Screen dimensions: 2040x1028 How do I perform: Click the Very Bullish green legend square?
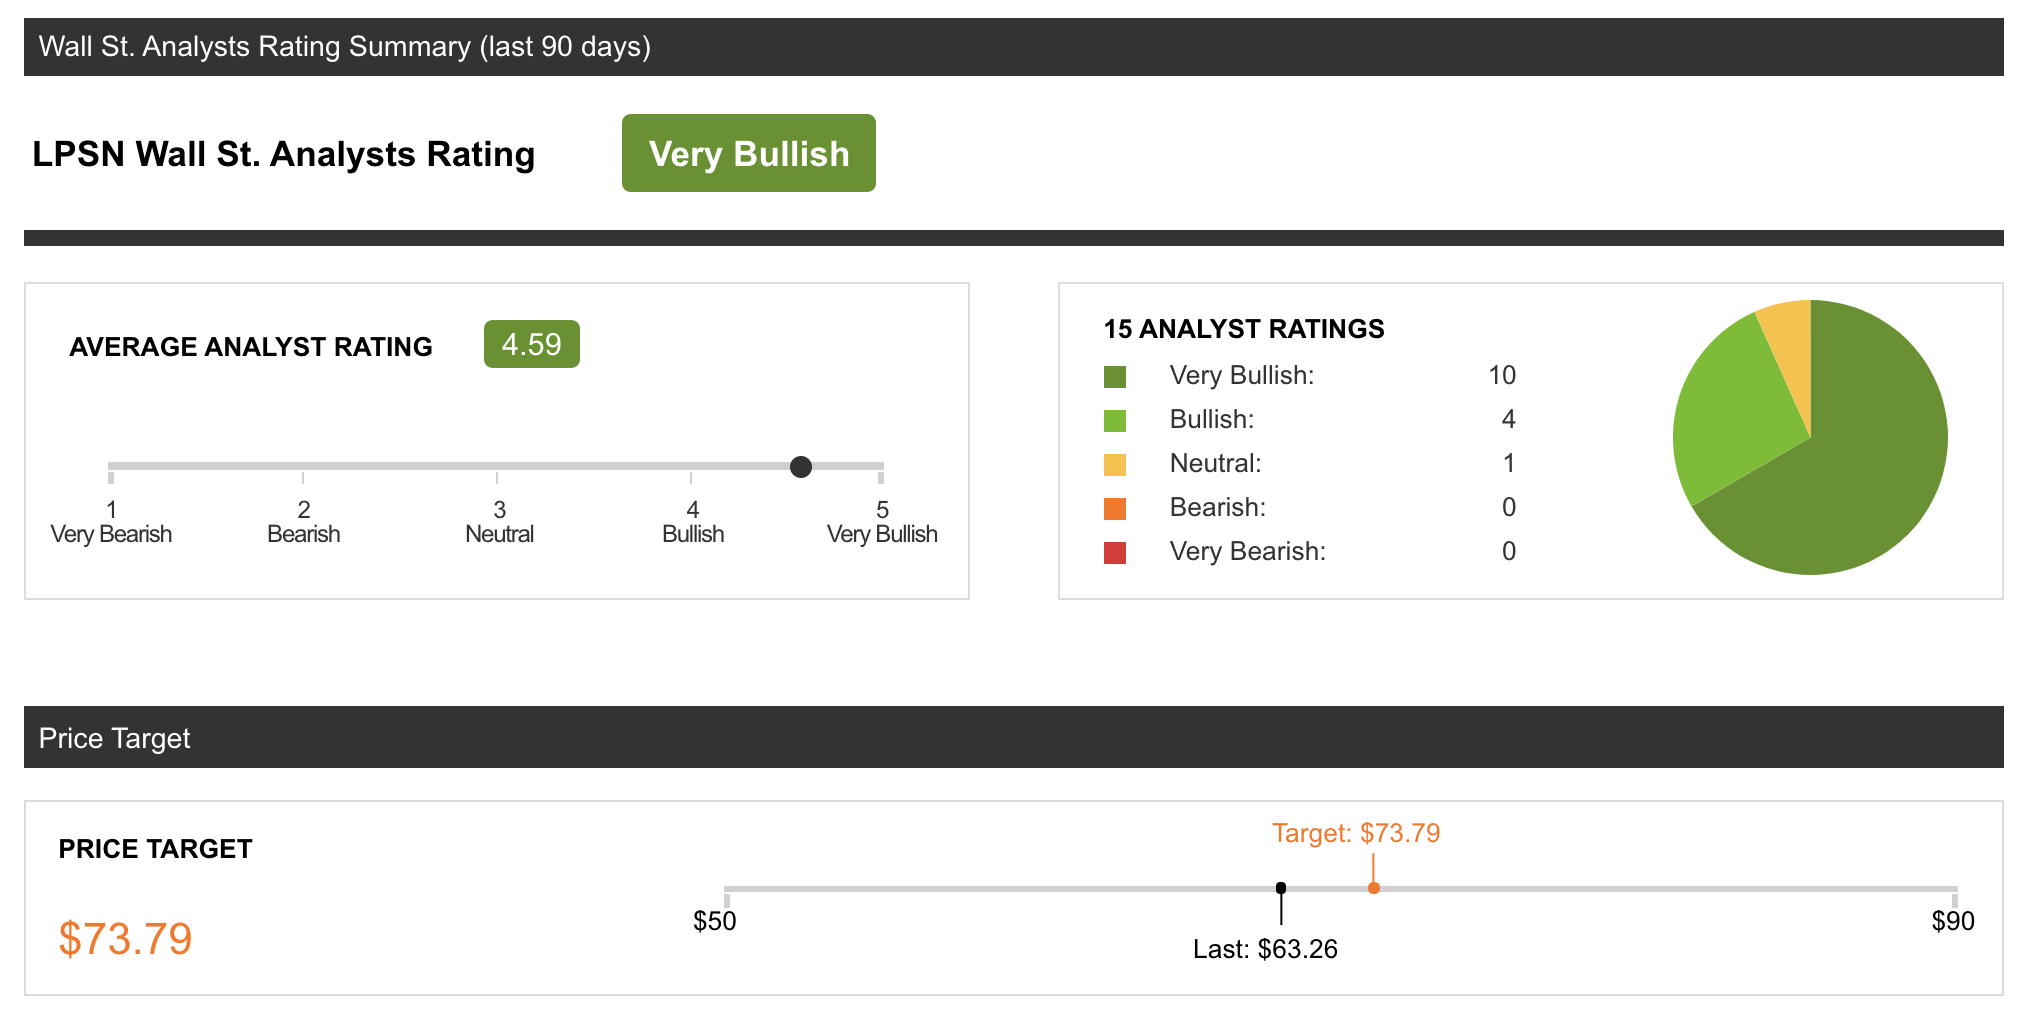[x=1113, y=375]
